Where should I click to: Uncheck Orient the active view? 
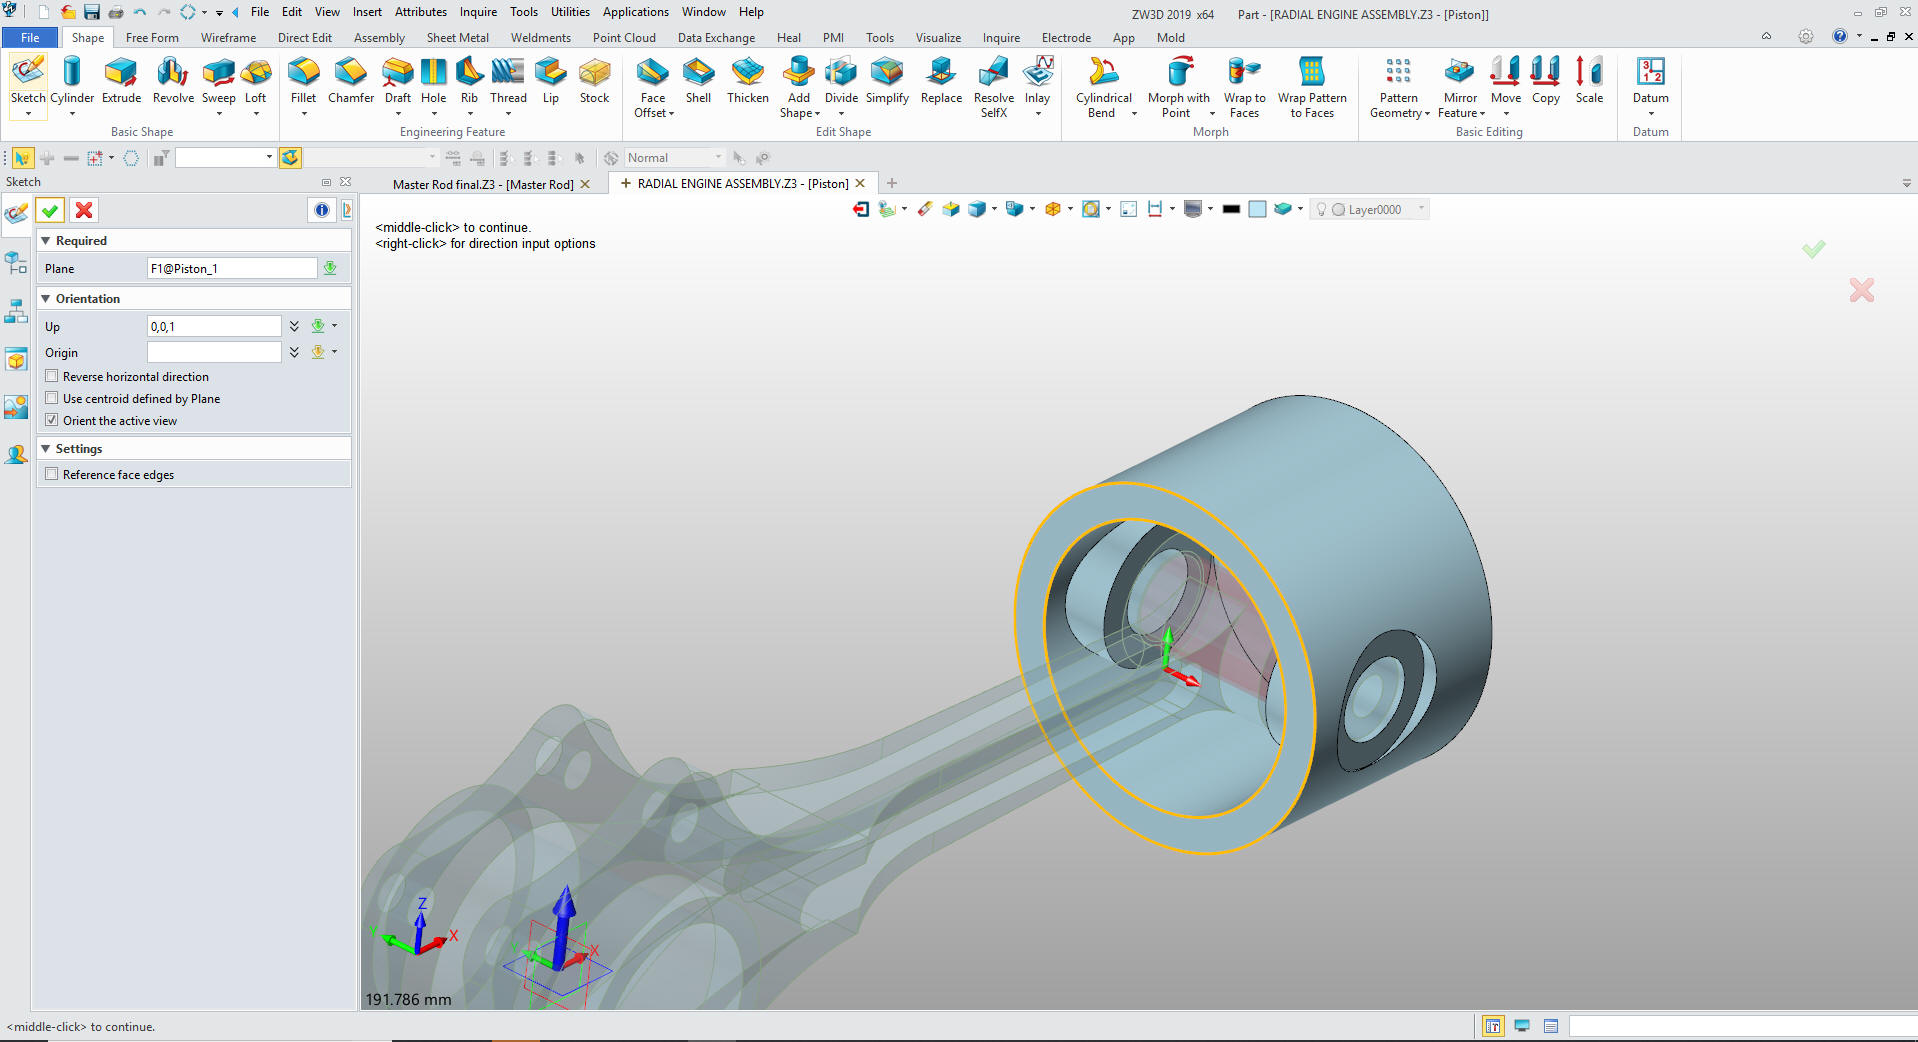tap(52, 421)
